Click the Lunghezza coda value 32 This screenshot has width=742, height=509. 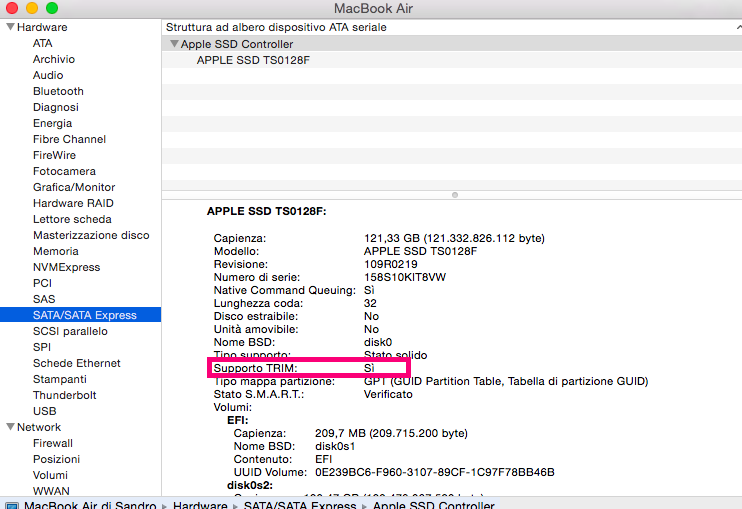click(x=370, y=303)
